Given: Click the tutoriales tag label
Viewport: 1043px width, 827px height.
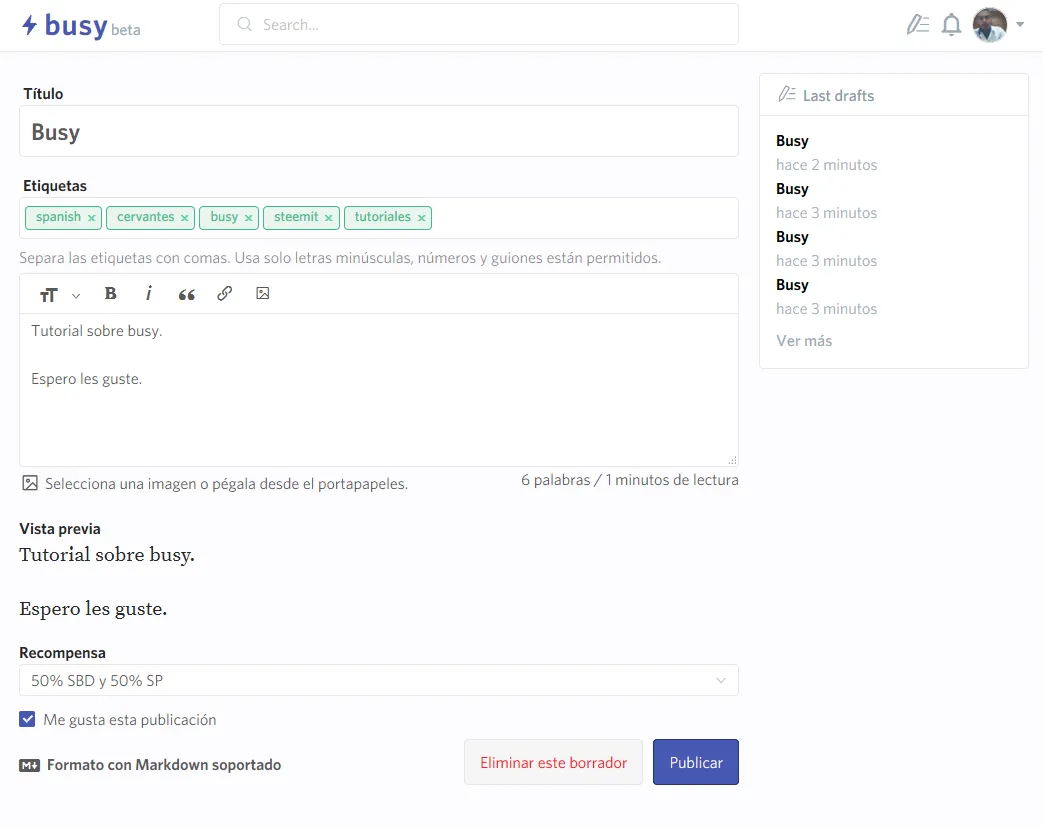Looking at the screenshot, I should coord(382,217).
